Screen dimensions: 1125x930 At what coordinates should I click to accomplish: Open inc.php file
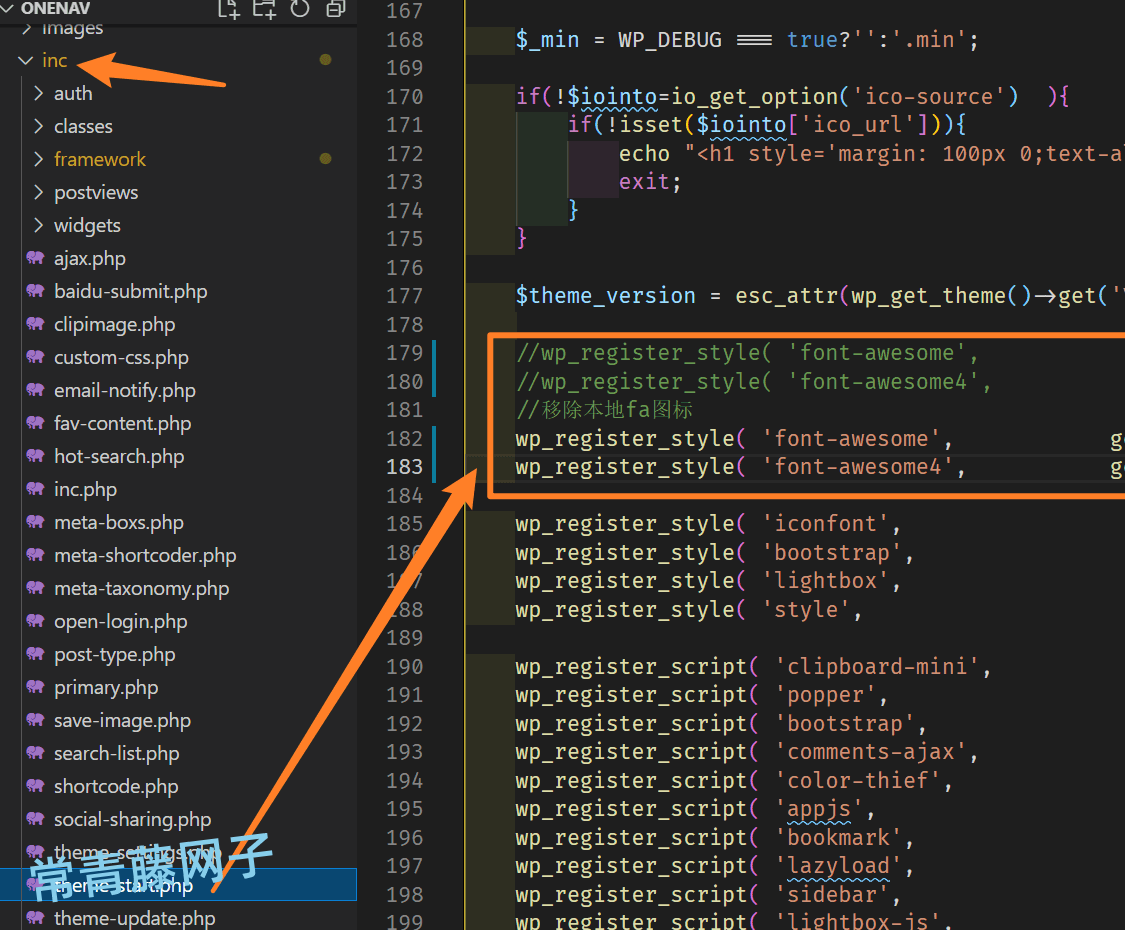click(85, 489)
